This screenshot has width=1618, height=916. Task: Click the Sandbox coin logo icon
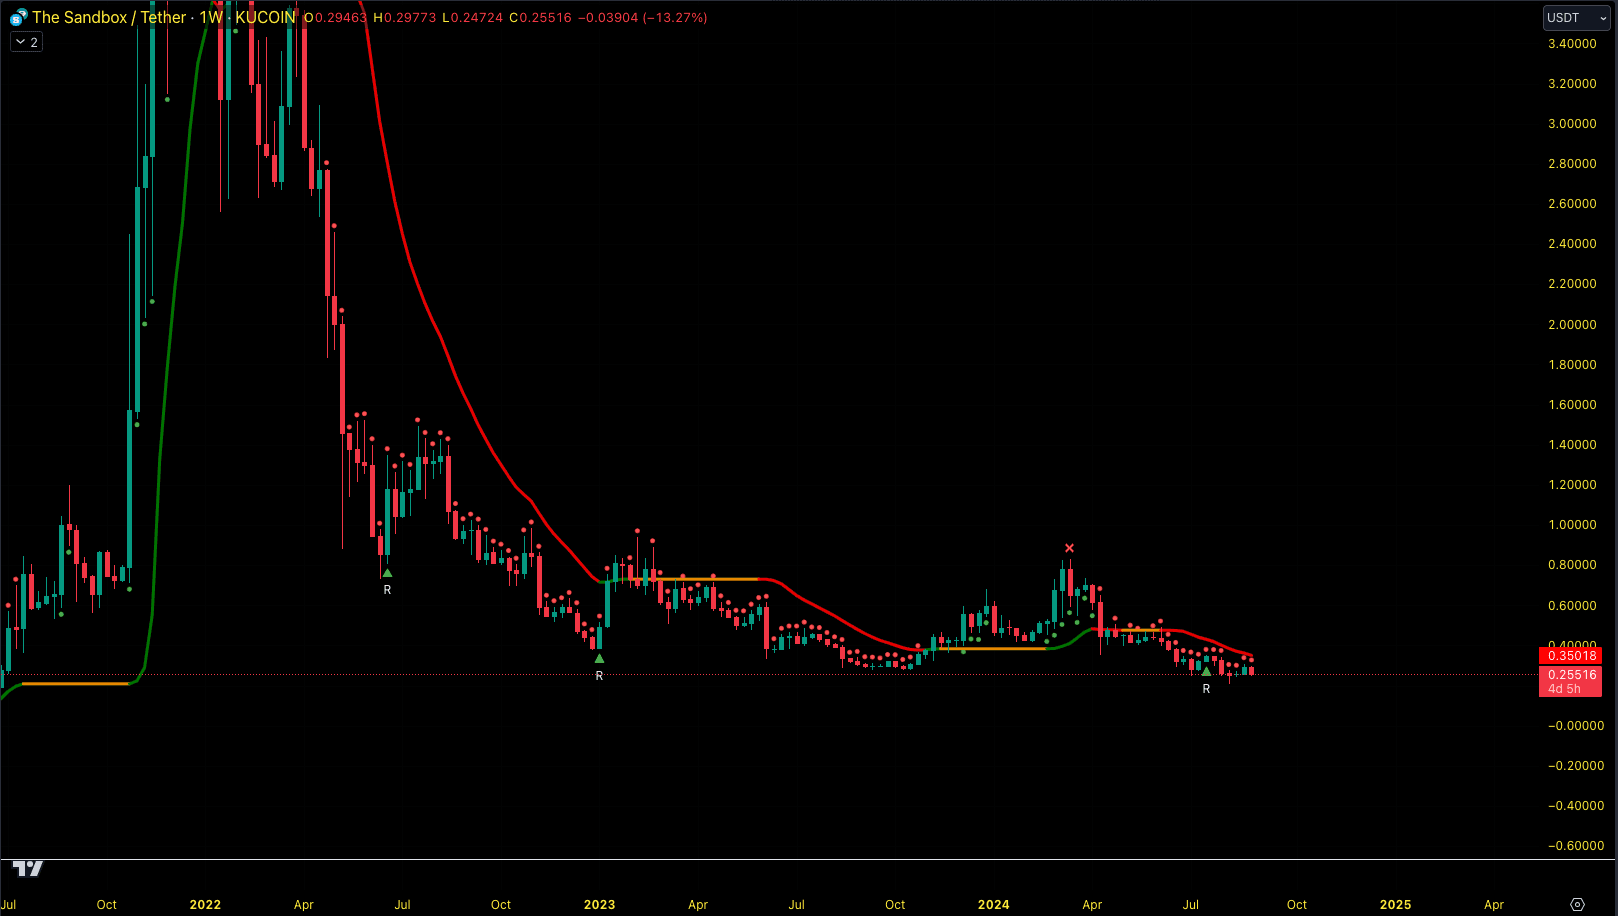tap(18, 17)
